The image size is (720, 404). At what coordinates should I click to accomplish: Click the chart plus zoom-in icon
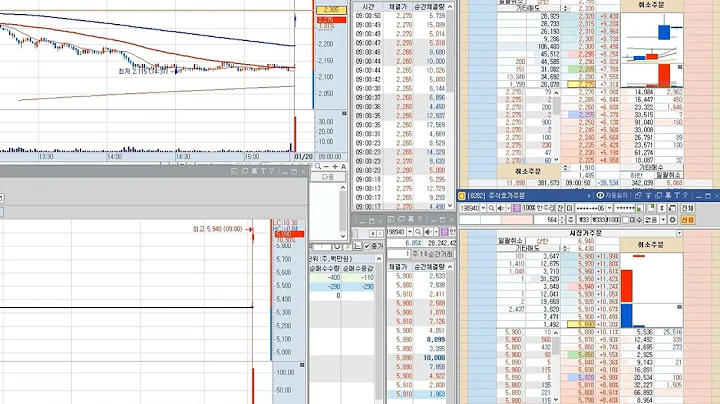335,167
